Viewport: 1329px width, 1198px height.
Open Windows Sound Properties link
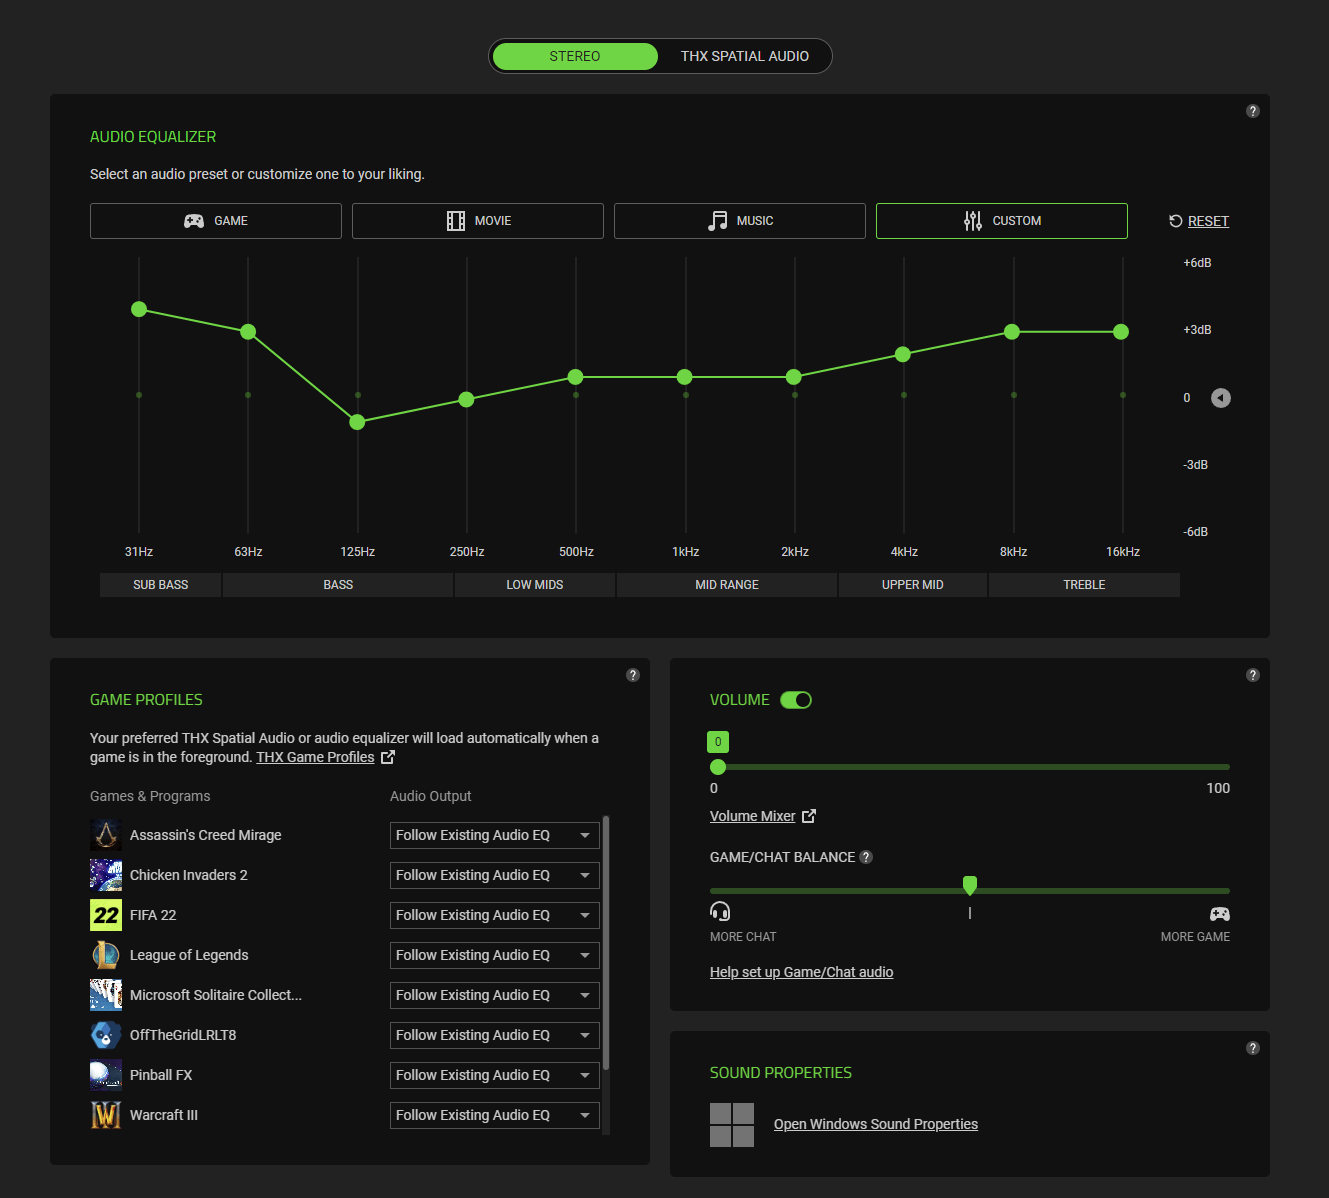875,1124
